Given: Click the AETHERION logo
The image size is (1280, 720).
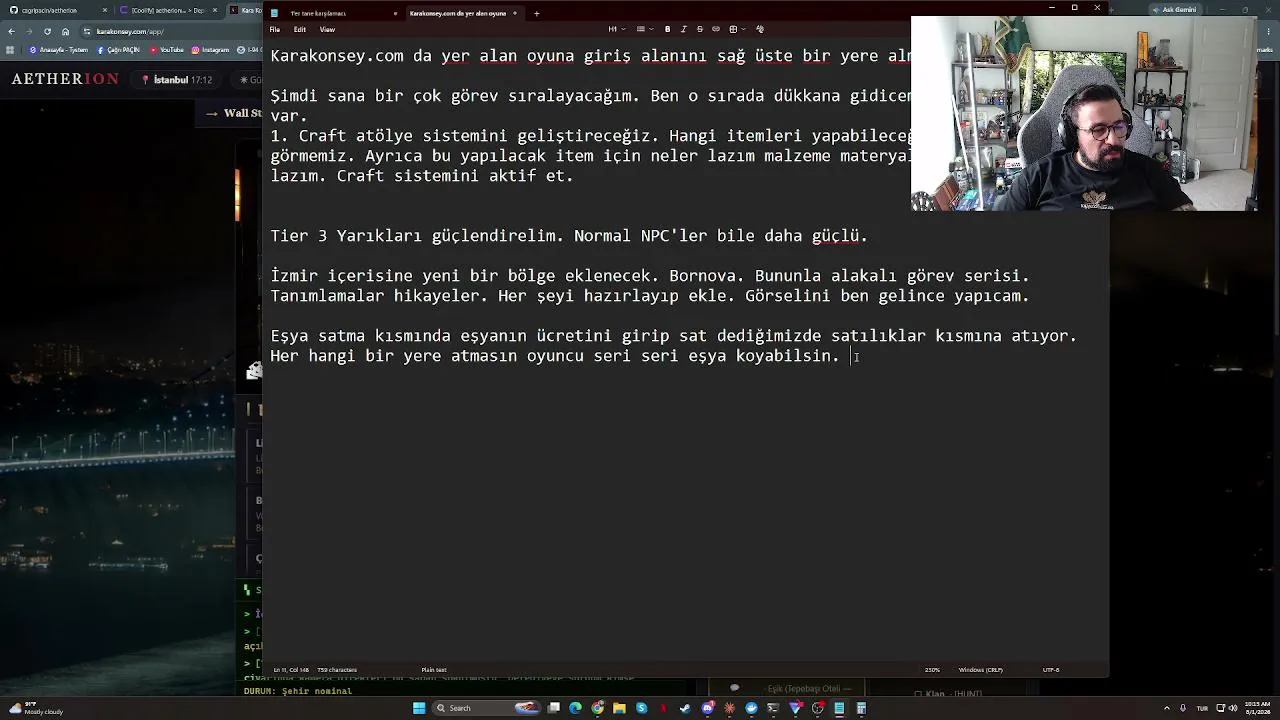Looking at the screenshot, I should coord(65,79).
